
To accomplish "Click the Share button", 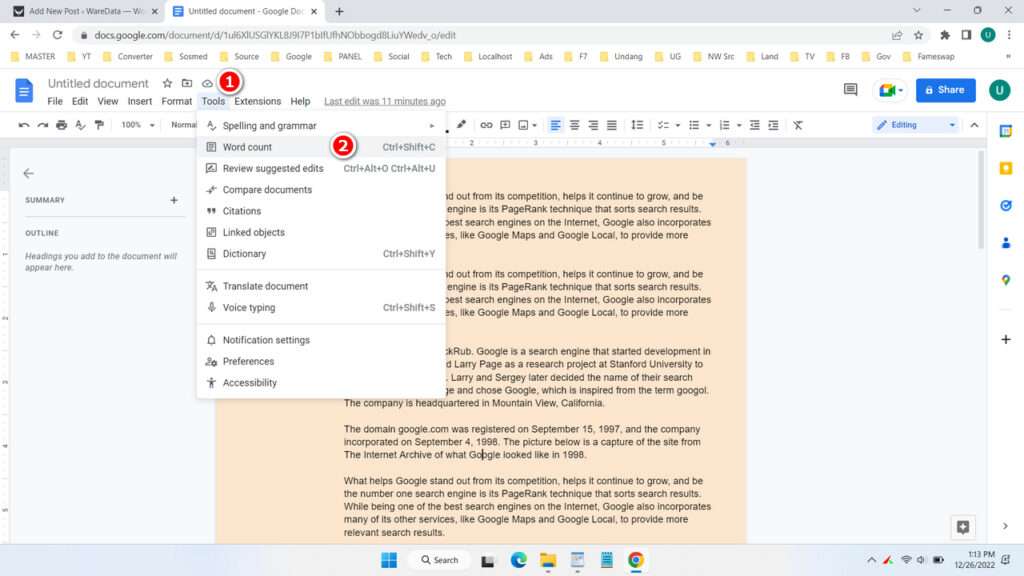I will tap(944, 89).
